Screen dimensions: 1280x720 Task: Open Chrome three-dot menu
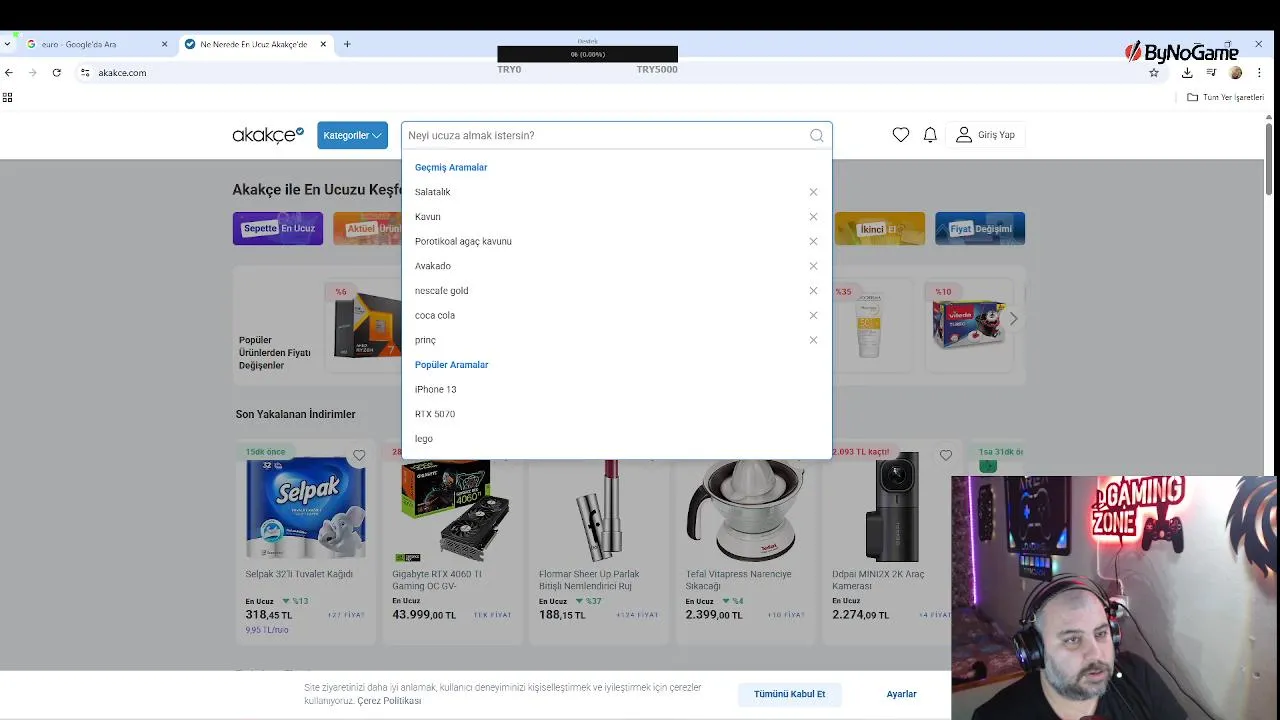point(1260,73)
